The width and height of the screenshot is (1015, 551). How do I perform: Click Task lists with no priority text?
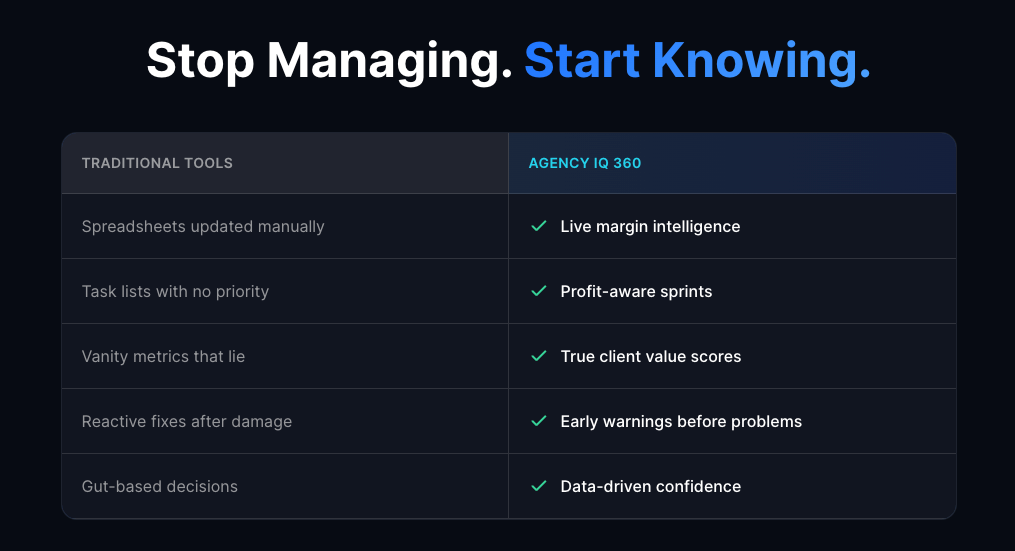175,291
